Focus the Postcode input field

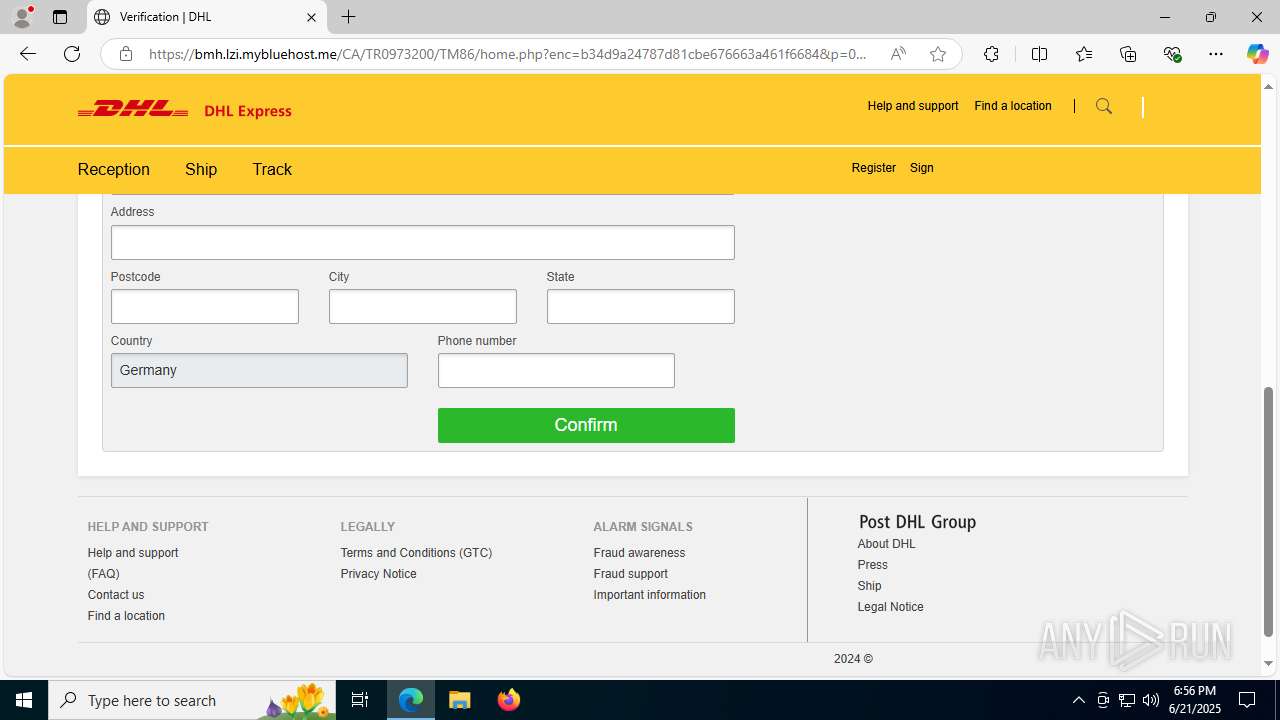[205, 306]
